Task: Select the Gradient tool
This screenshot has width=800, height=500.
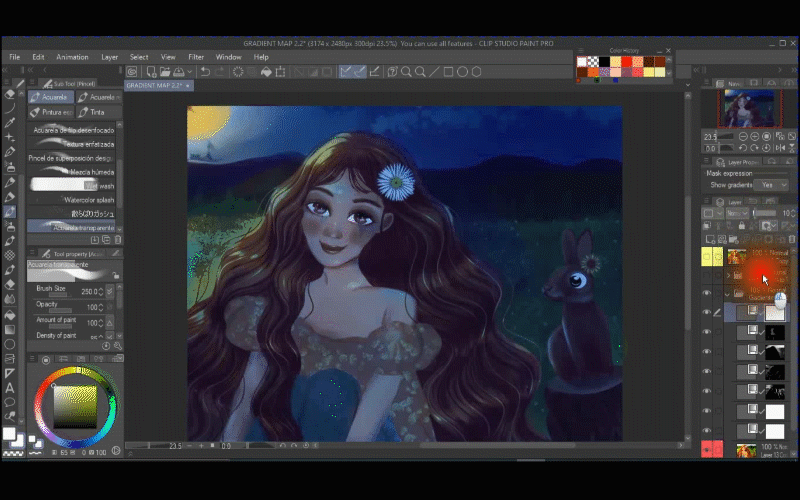Action: coord(10,328)
